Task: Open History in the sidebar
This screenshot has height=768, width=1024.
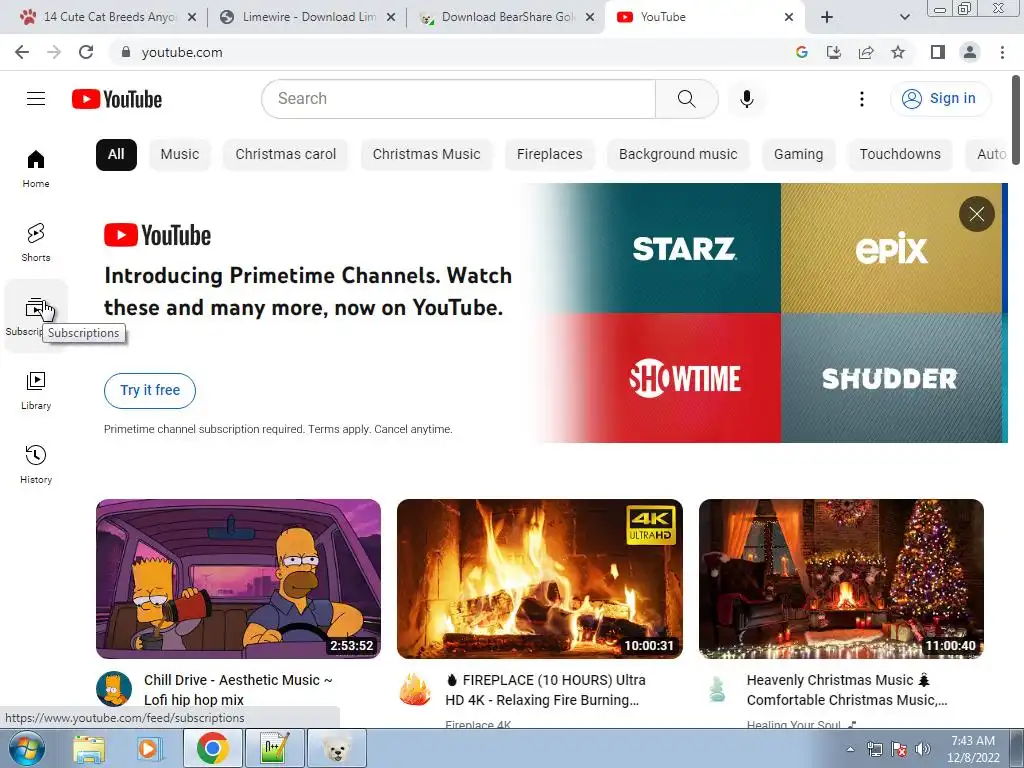Action: coord(36,464)
